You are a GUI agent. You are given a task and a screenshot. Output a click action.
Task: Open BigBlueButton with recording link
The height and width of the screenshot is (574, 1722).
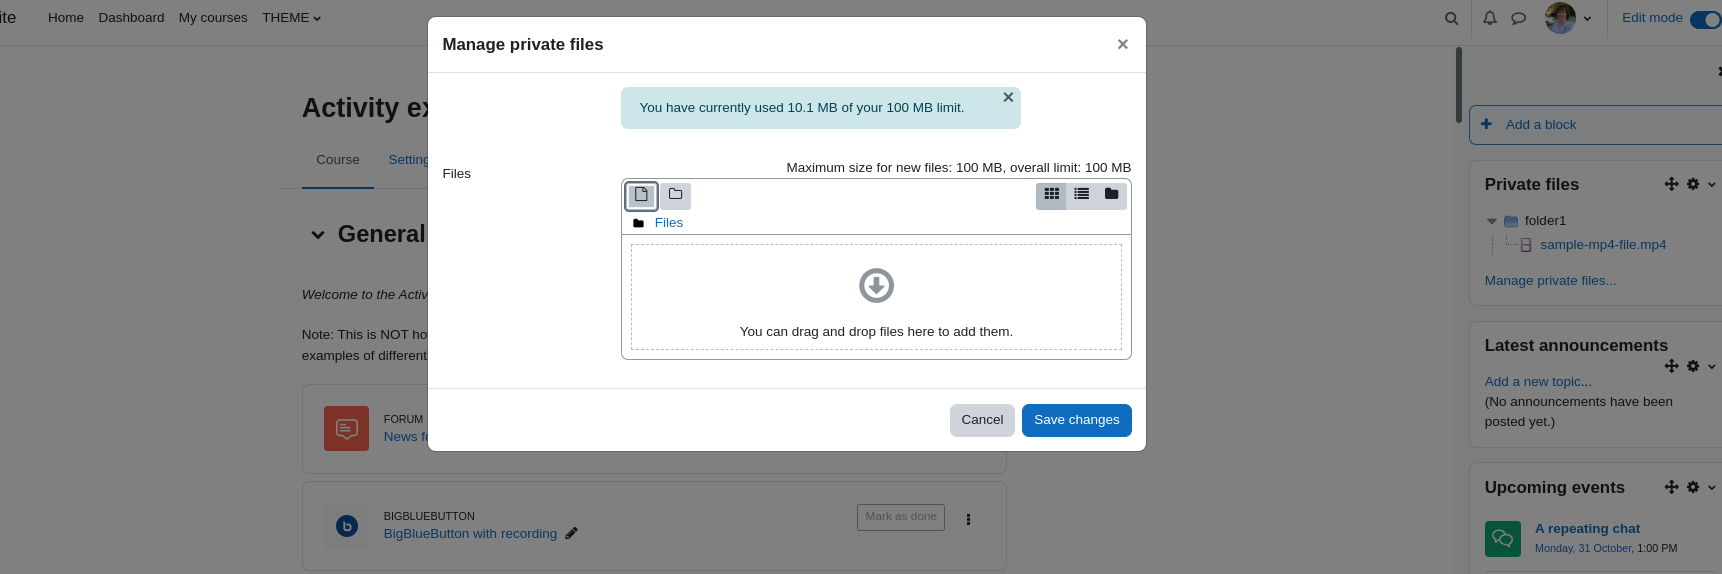pyautogui.click(x=470, y=534)
